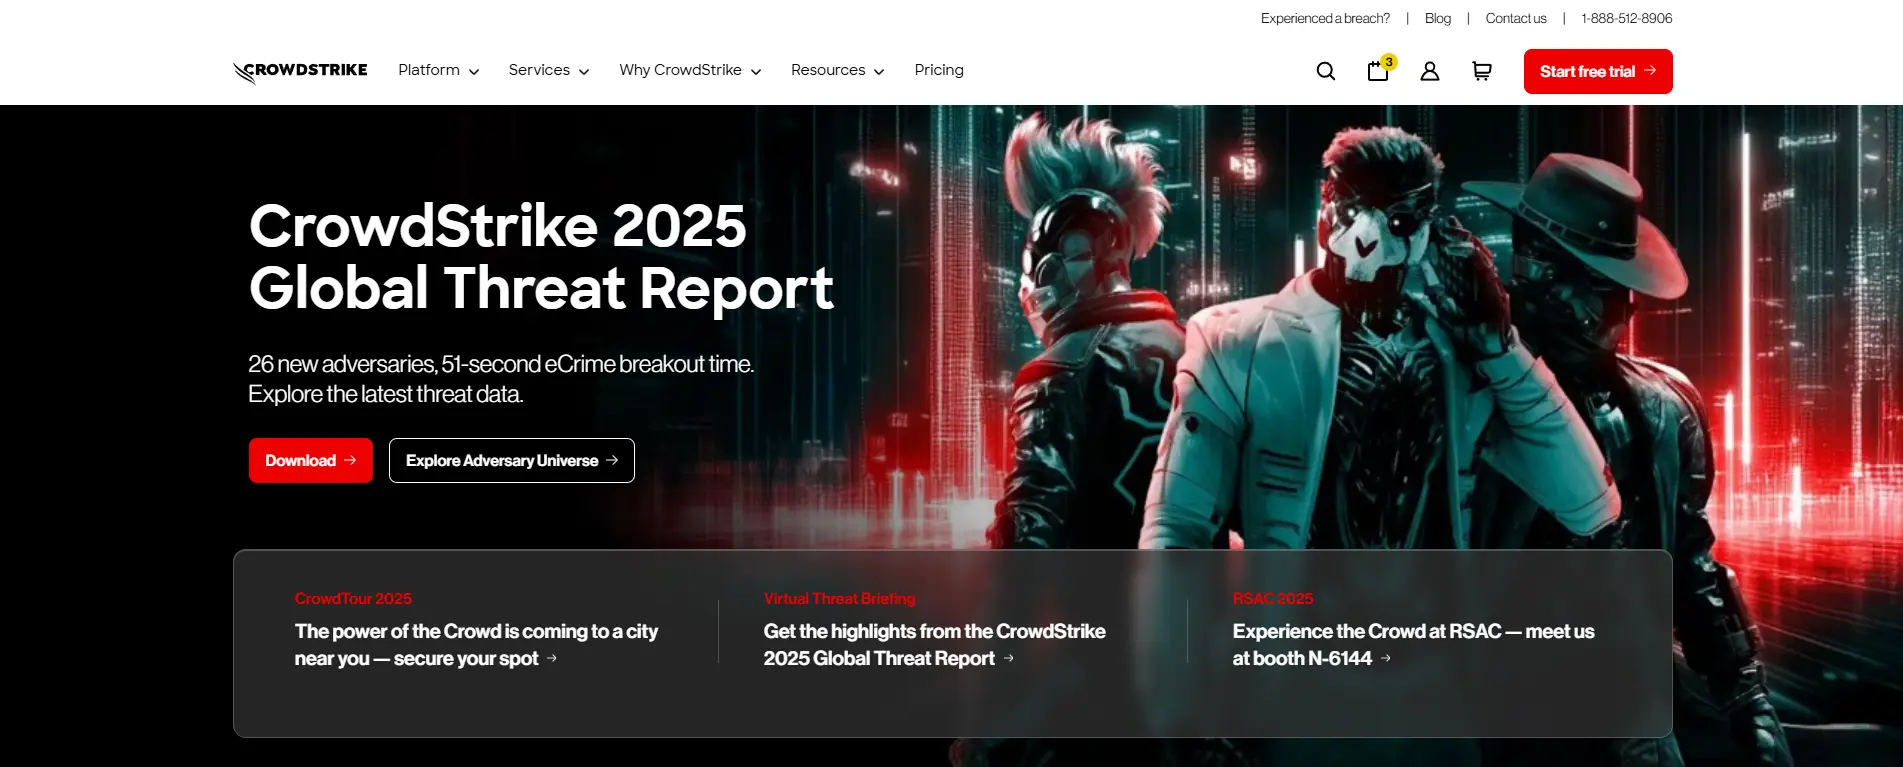This screenshot has height=767, width=1903.
Task: Expand the Platform menu
Action: tap(439, 70)
